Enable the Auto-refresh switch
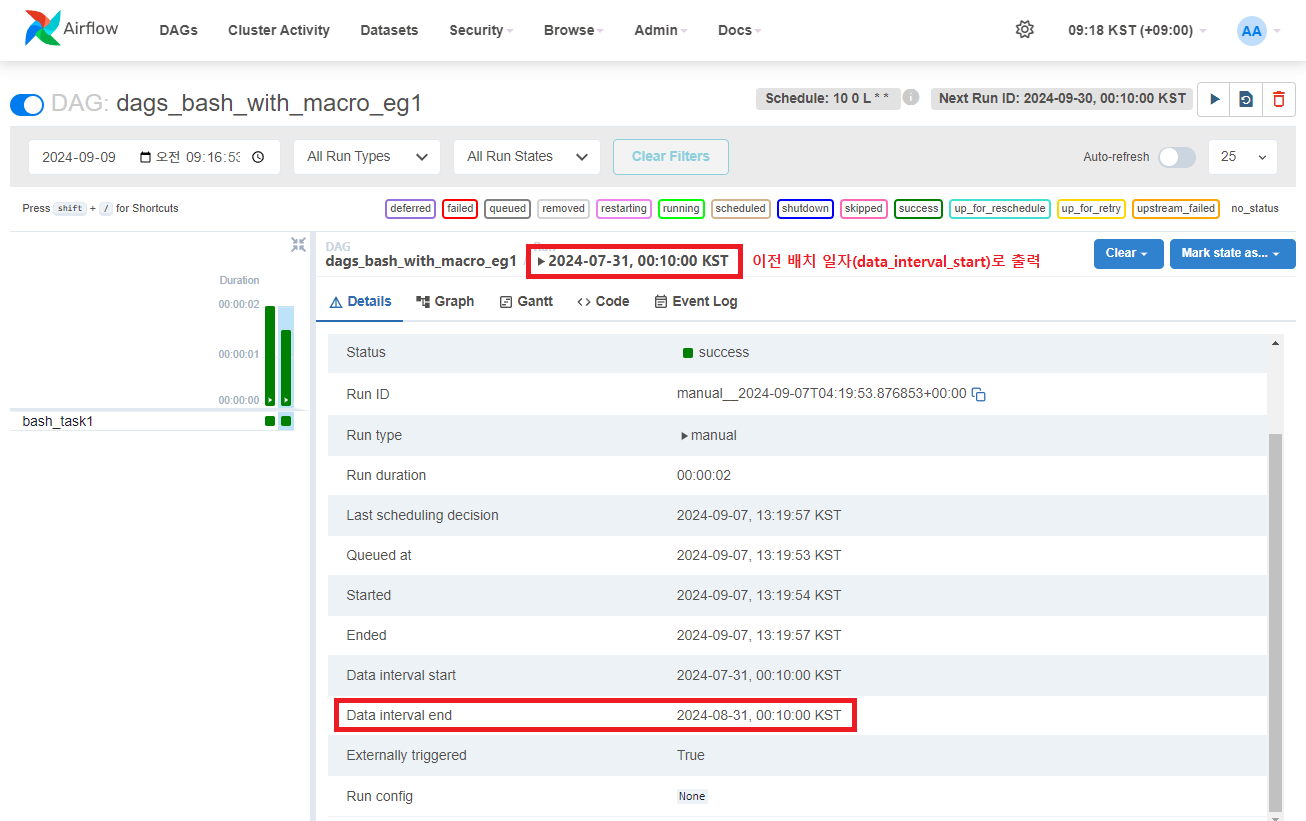The width and height of the screenshot is (1306, 821). (x=1177, y=157)
